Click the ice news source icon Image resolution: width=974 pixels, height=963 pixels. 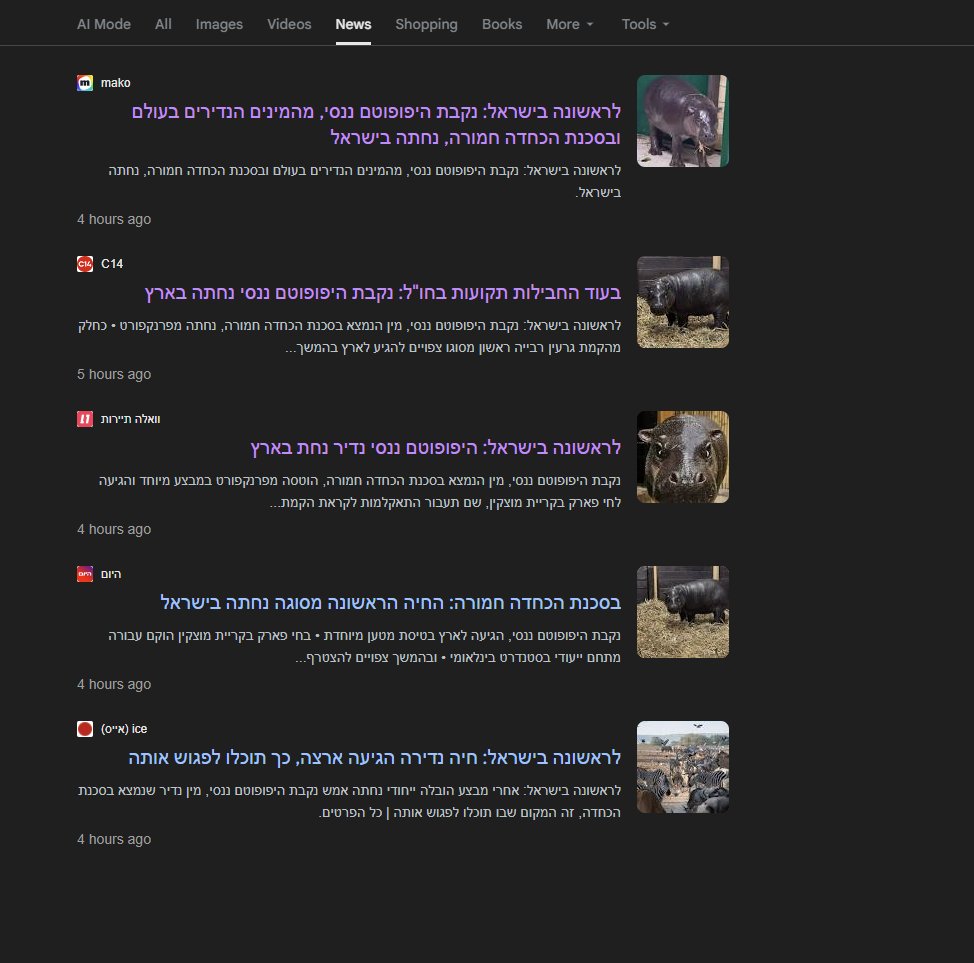click(x=85, y=729)
